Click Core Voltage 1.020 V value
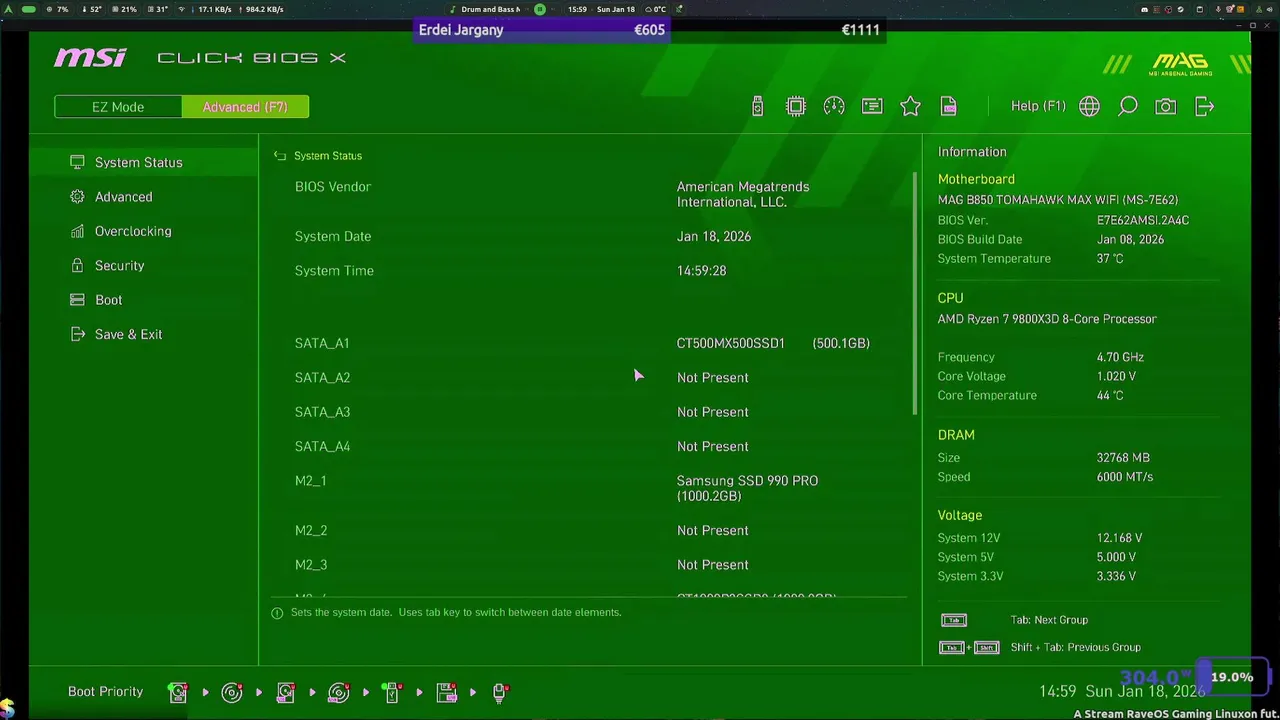1280x720 pixels. [1116, 376]
